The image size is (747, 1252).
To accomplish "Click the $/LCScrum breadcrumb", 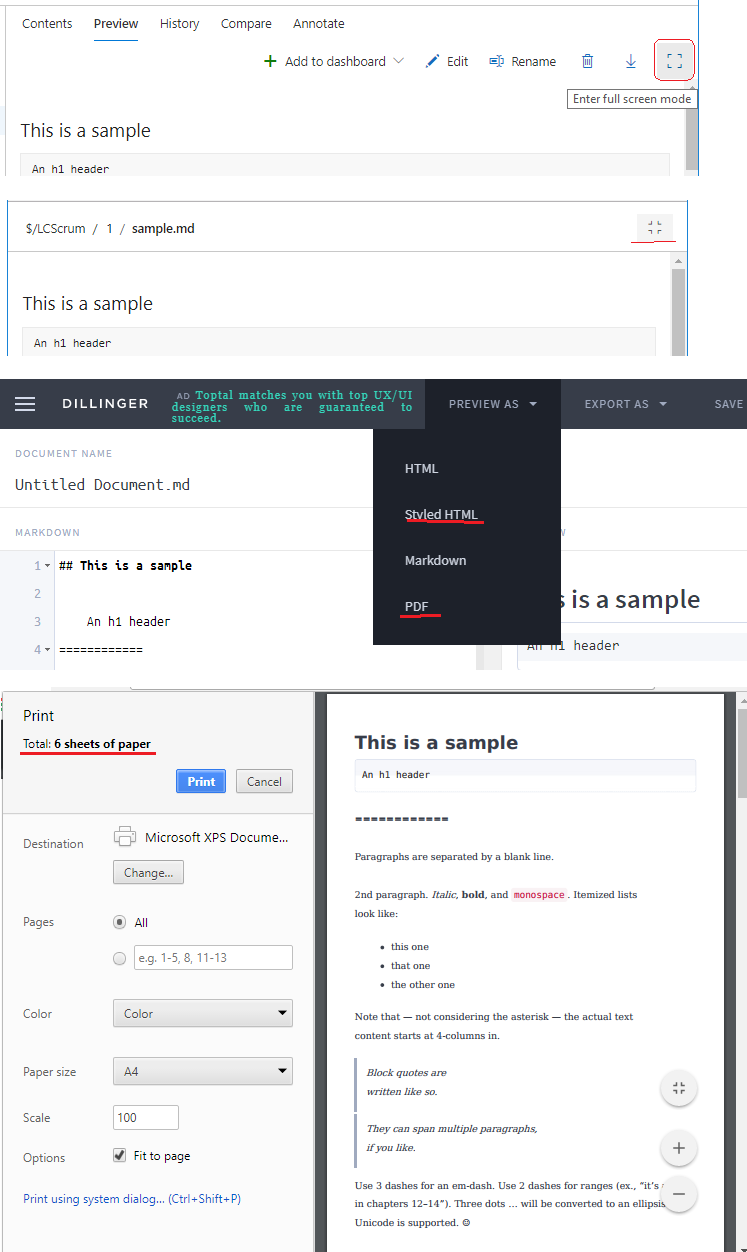I will [54, 228].
